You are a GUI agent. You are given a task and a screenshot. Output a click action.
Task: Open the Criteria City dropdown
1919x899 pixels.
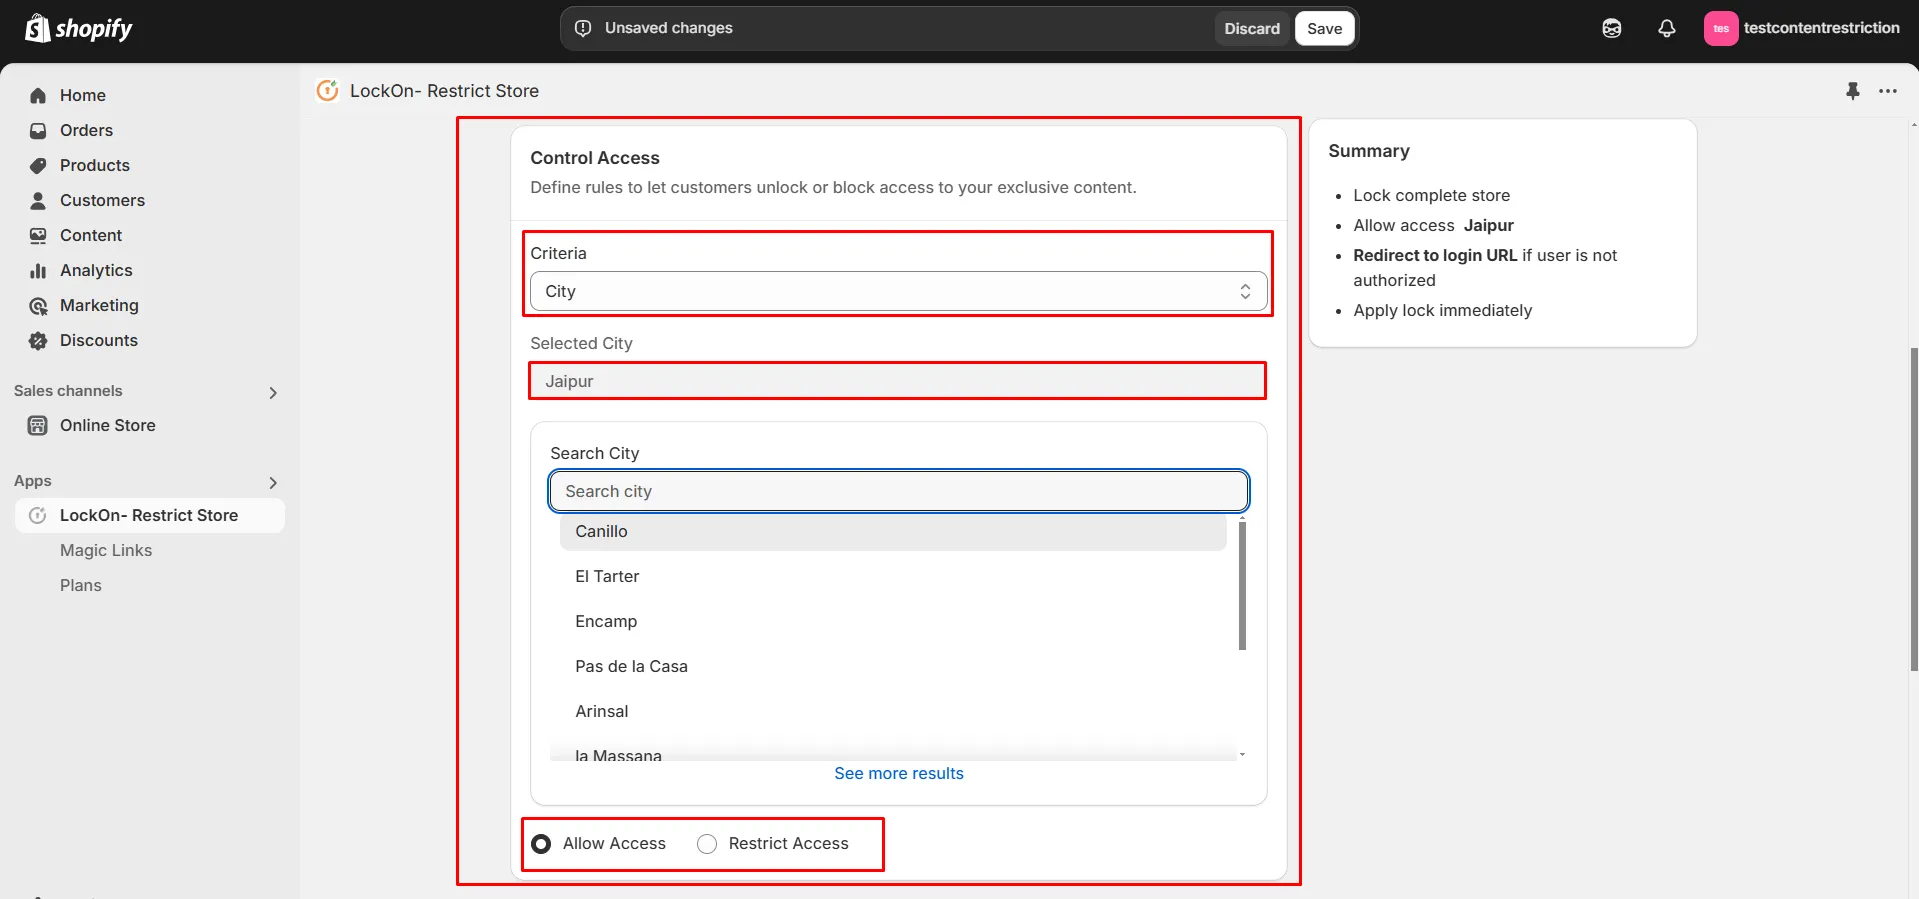(x=898, y=291)
